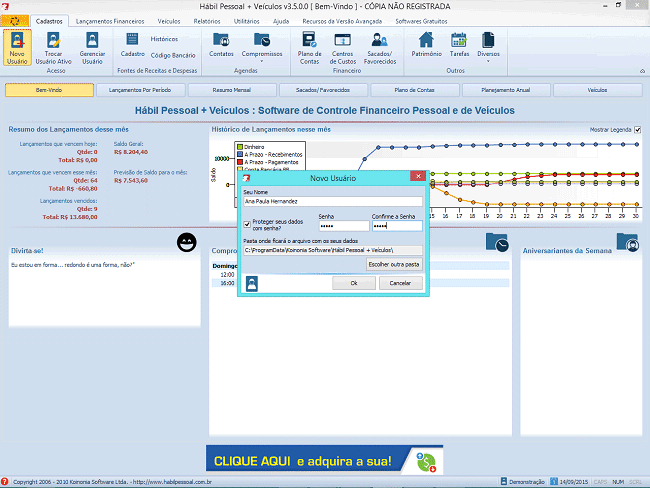Open Sacados/Favorecidos ribbon icon
650x488 pixels.
coord(380,48)
